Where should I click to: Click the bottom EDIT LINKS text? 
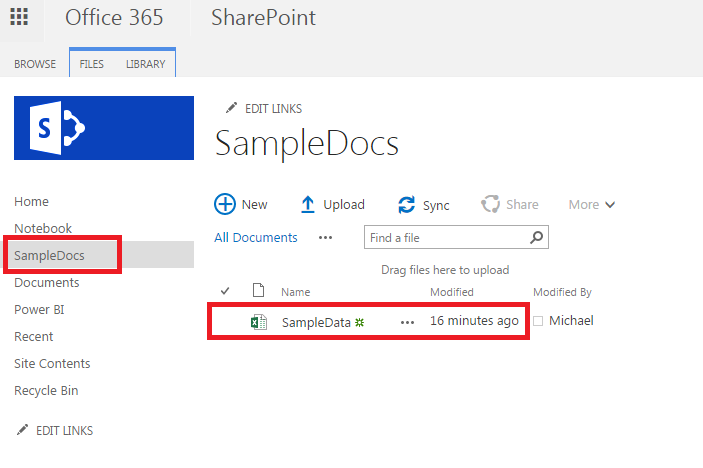click(65, 430)
